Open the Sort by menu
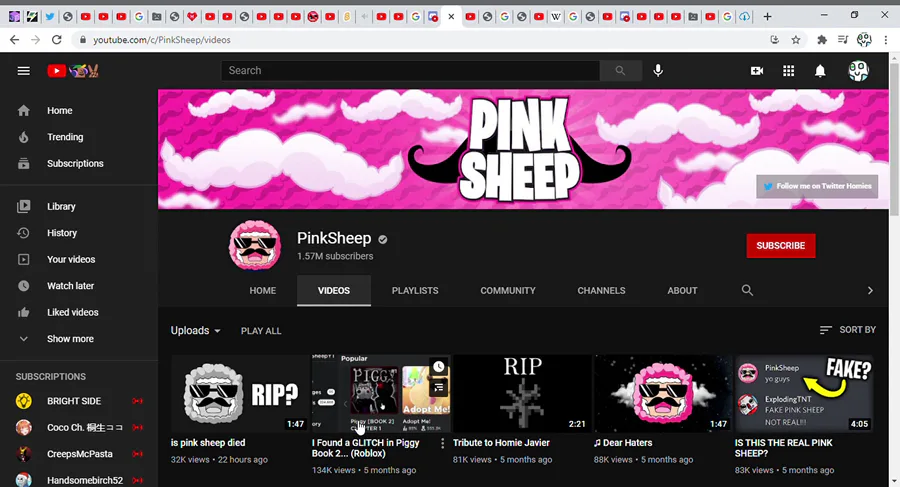Screen dimensions: 900x487 point(848,330)
